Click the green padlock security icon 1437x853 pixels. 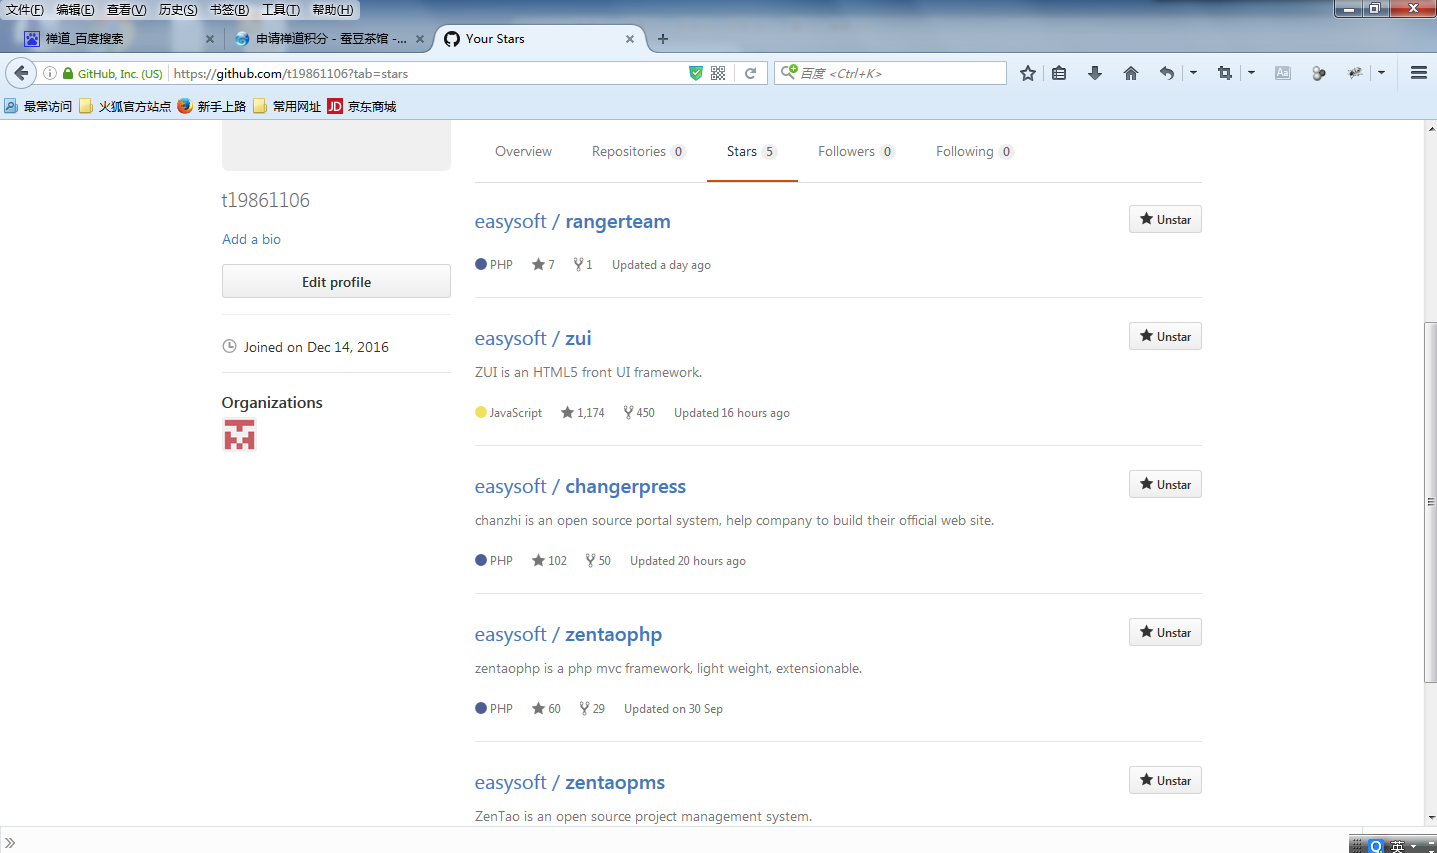coord(68,73)
